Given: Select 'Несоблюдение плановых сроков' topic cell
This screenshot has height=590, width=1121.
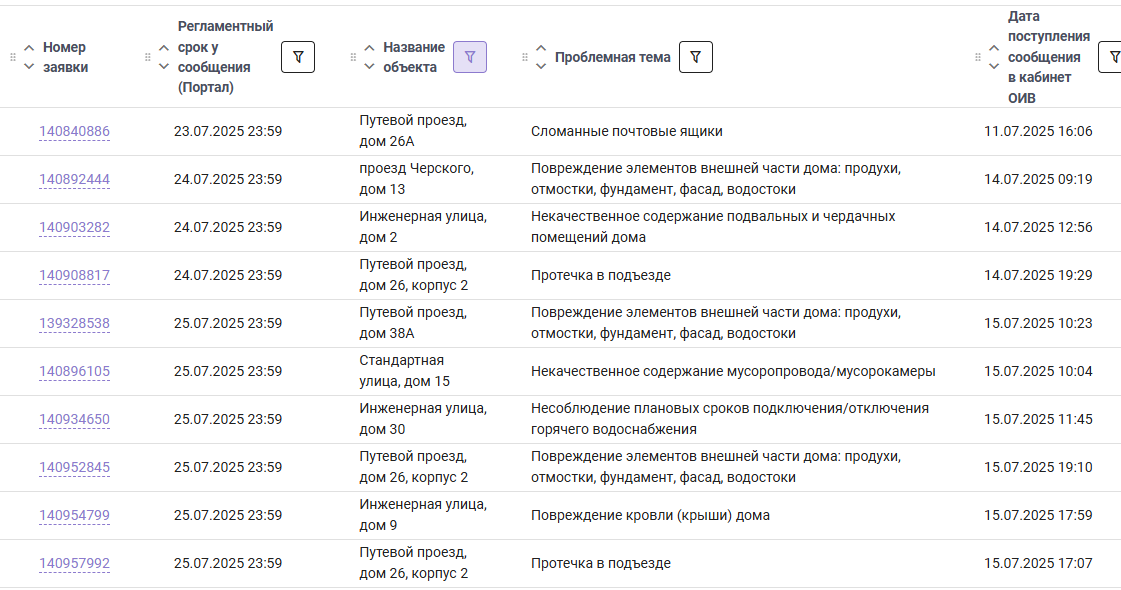Looking at the screenshot, I should pos(730,418).
